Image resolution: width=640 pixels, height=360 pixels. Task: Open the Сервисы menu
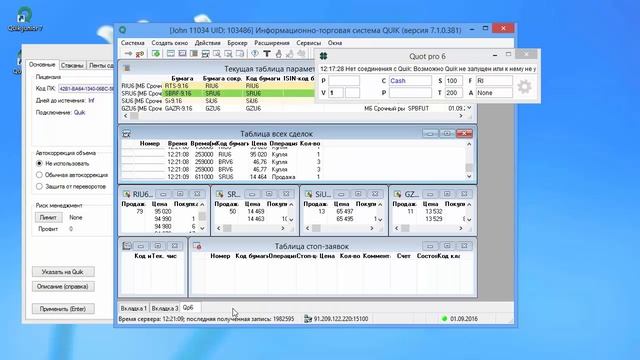coord(309,43)
